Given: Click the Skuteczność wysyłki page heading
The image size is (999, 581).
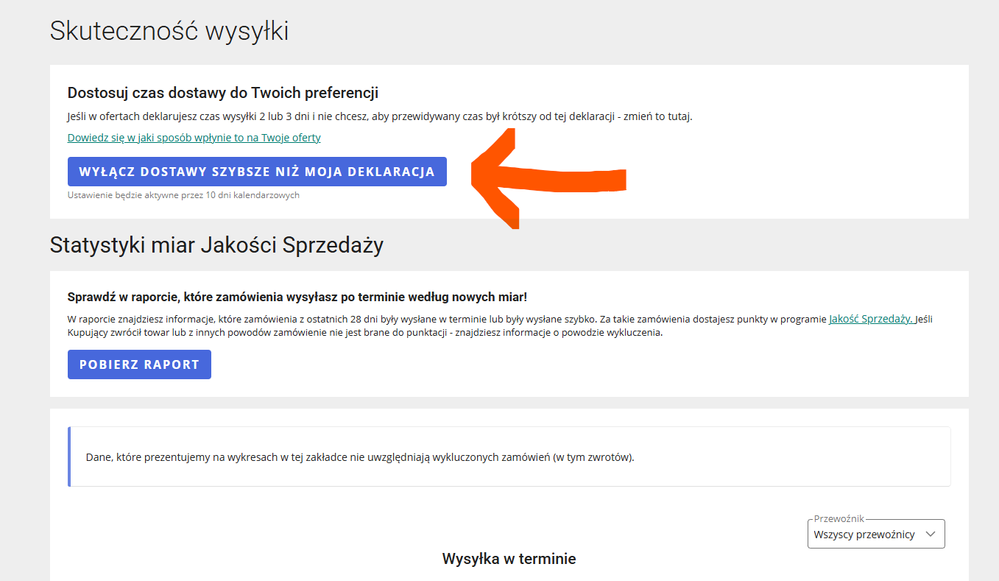Looking at the screenshot, I should coord(169,32).
